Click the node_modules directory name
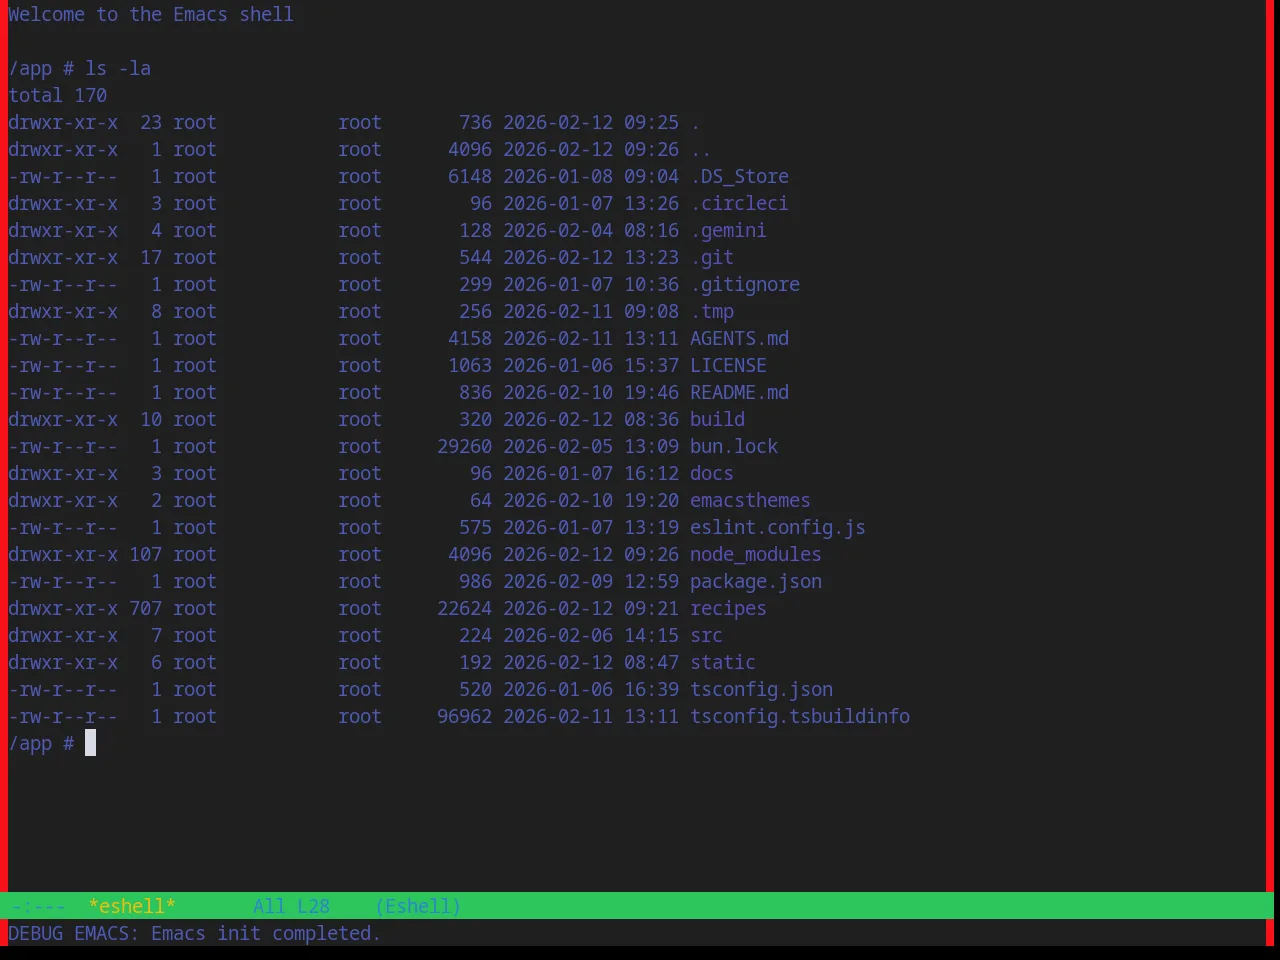This screenshot has width=1280, height=960. tap(756, 554)
